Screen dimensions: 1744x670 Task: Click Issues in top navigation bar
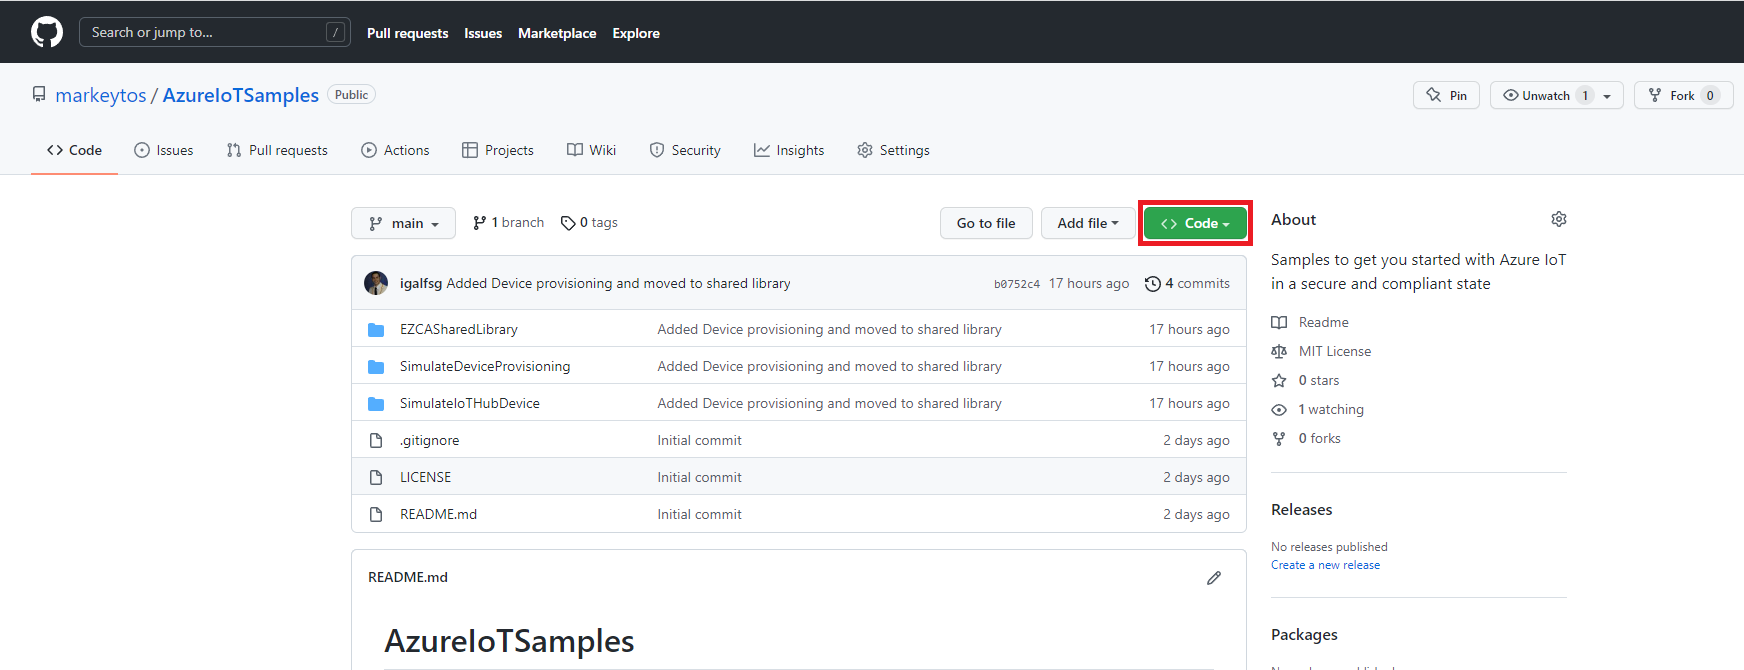point(483,33)
